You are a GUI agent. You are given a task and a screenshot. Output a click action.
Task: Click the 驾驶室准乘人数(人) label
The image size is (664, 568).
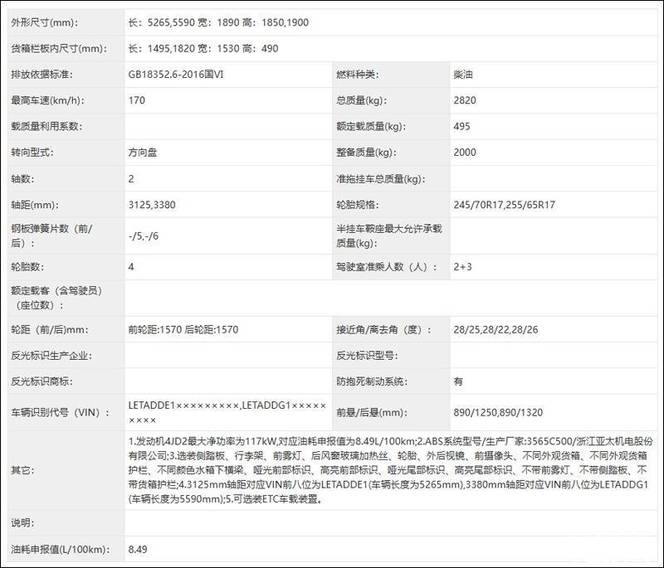point(386,267)
